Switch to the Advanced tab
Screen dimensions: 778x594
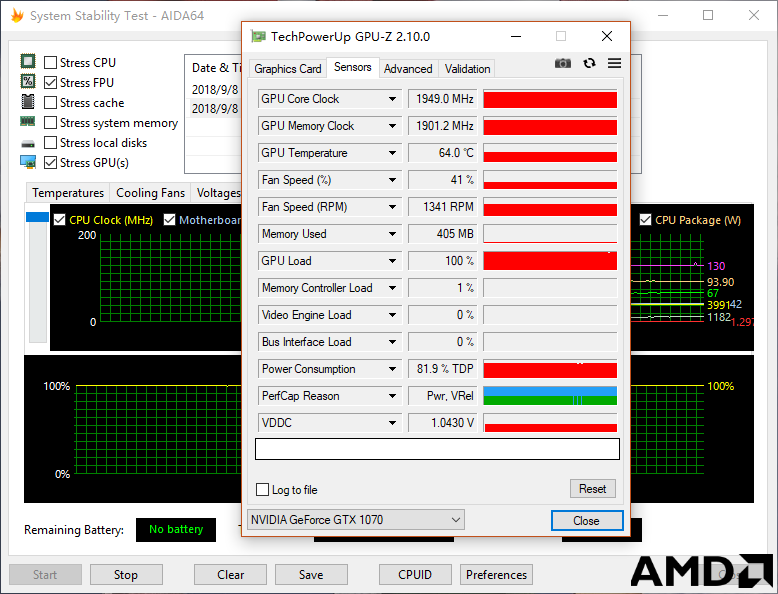click(408, 68)
